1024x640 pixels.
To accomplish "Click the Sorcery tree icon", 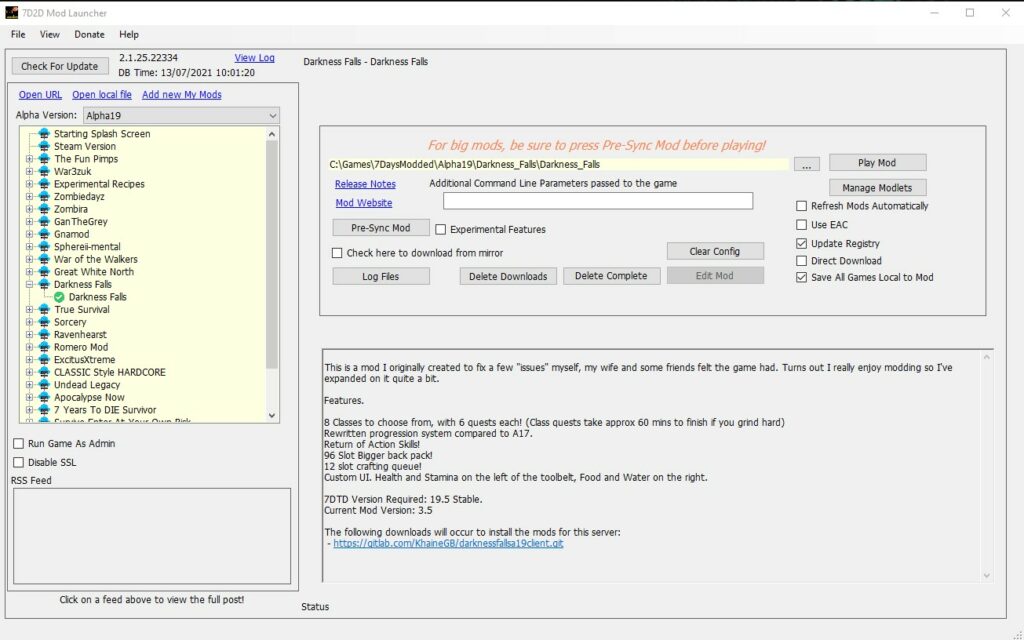I will 44,322.
